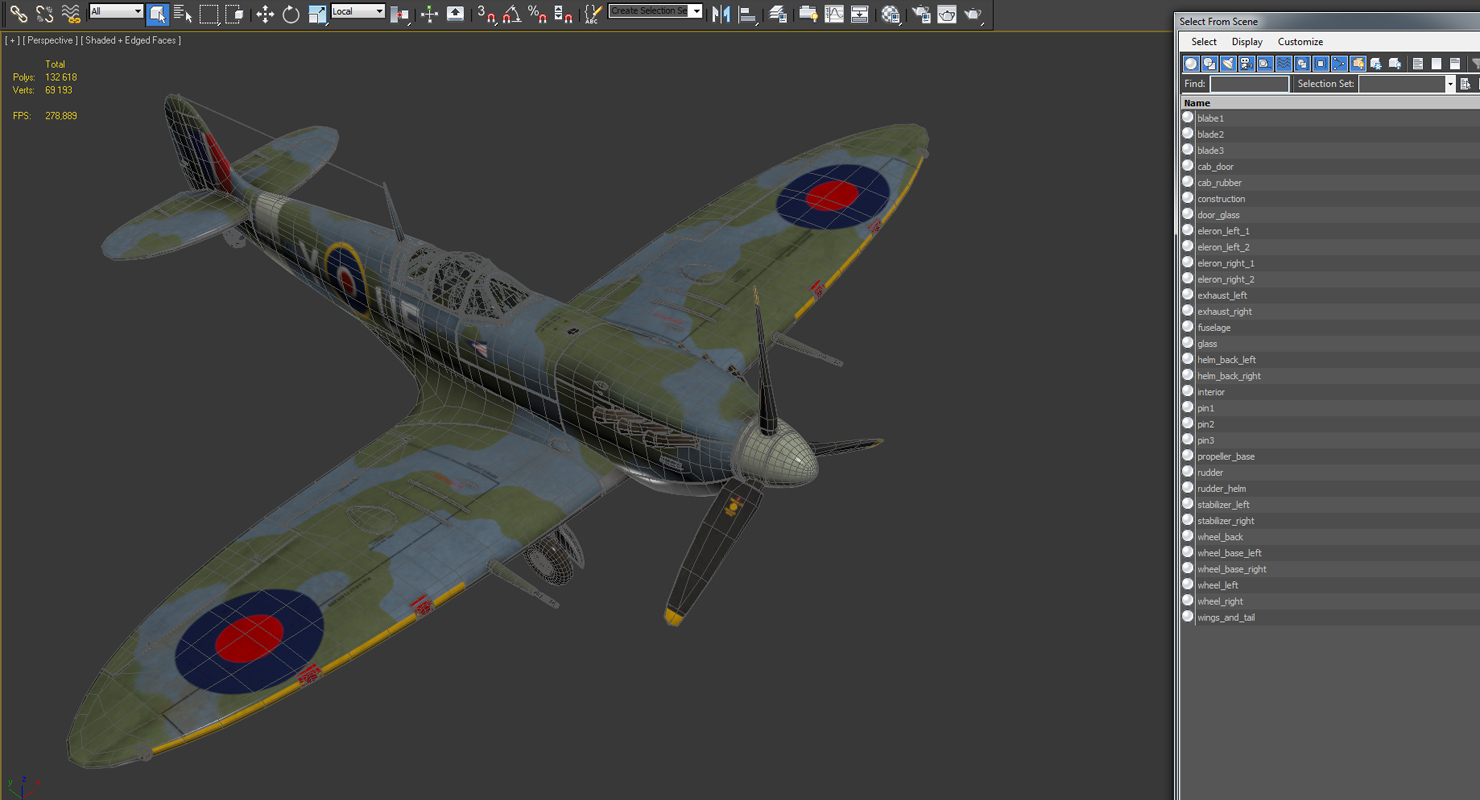Screen dimensions: 1480x800
Task: Open the Schematic View
Action: 859,13
